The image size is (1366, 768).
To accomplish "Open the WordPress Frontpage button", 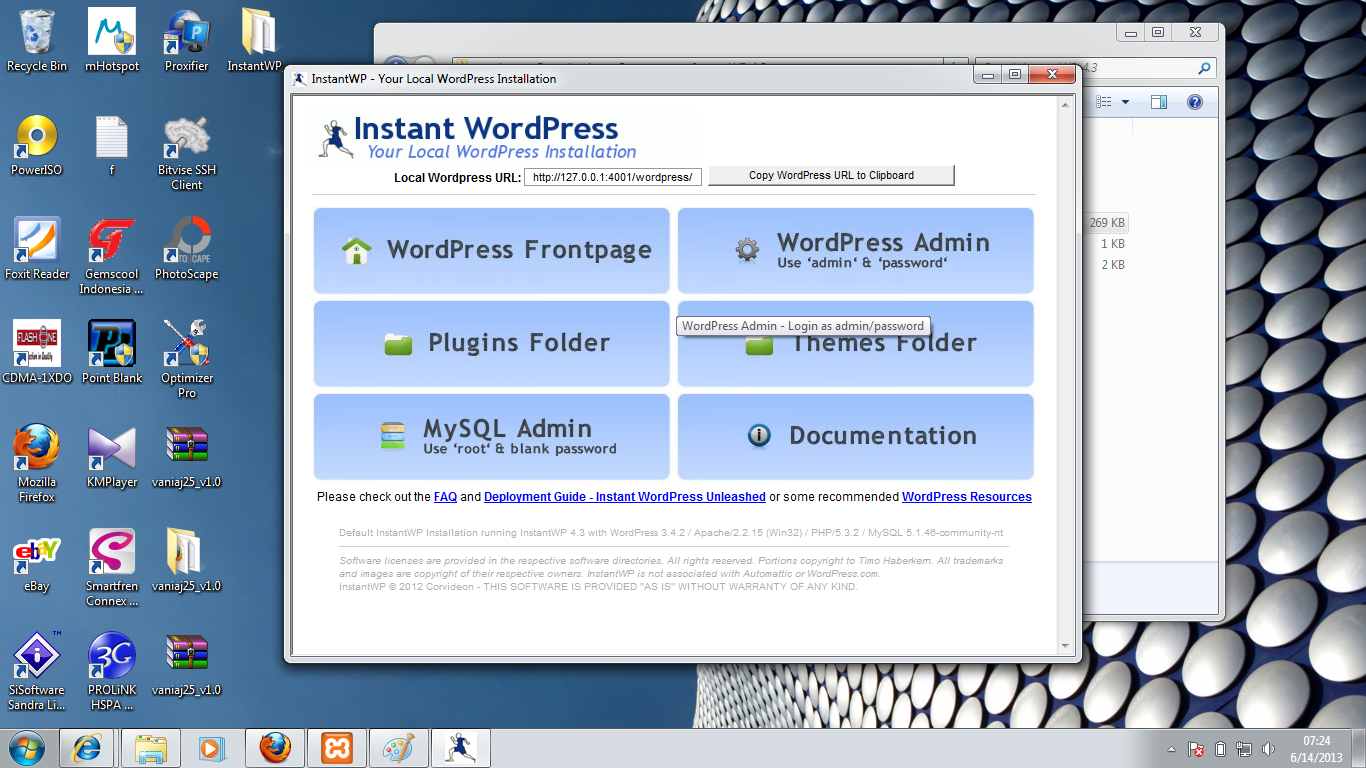I will tap(491, 251).
